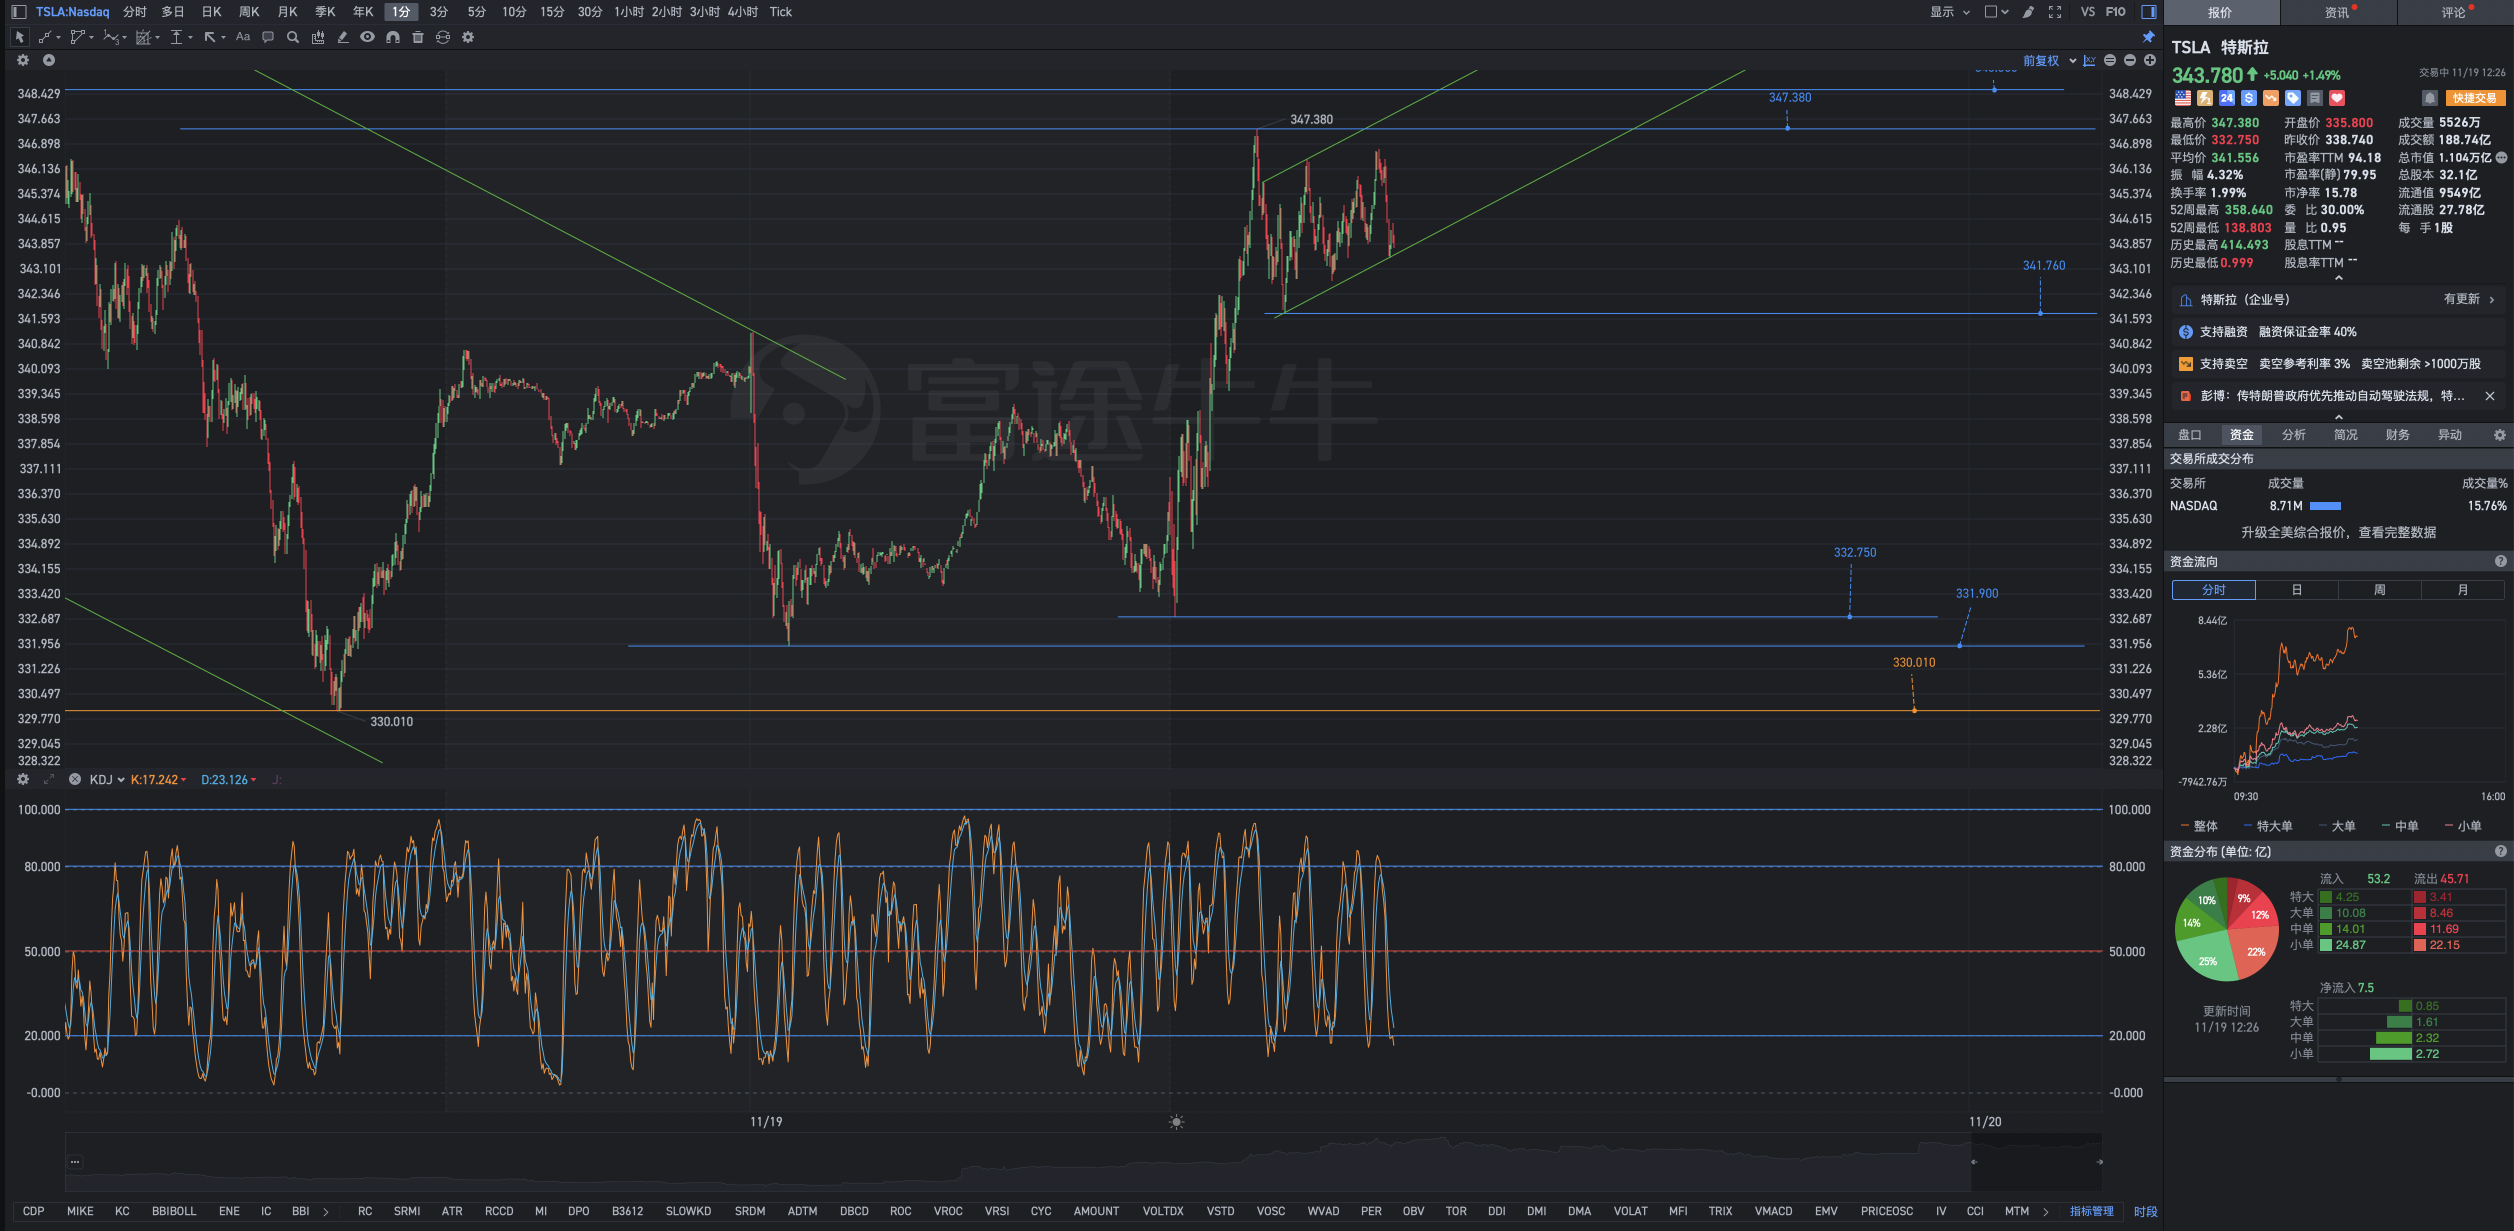The width and height of the screenshot is (2514, 1231).
Task: Set a price alert with bell icon
Action: click(2429, 98)
